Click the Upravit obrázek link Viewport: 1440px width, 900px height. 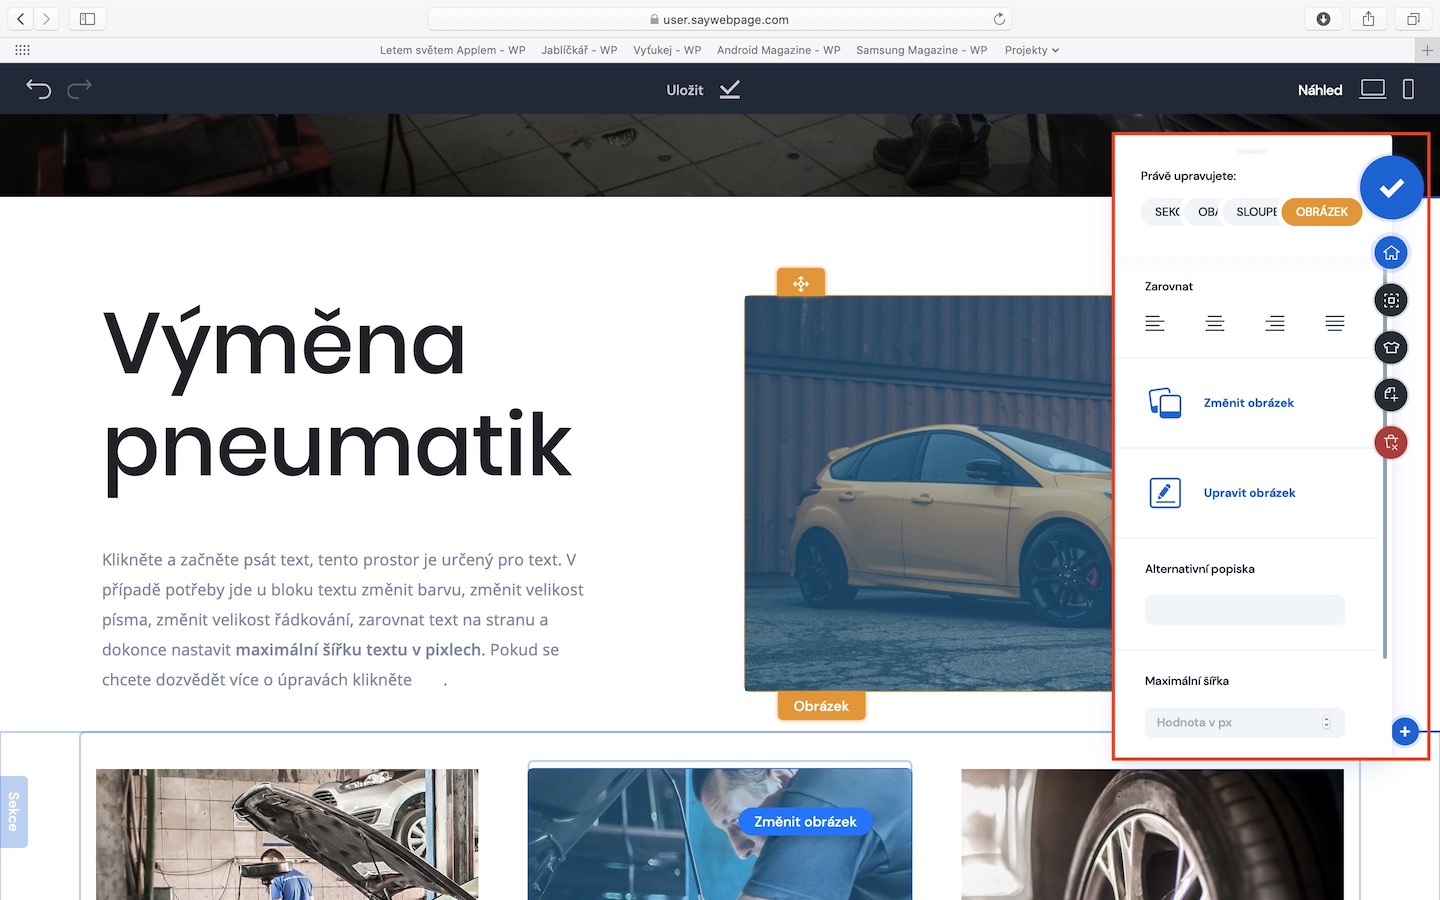[x=1249, y=493]
